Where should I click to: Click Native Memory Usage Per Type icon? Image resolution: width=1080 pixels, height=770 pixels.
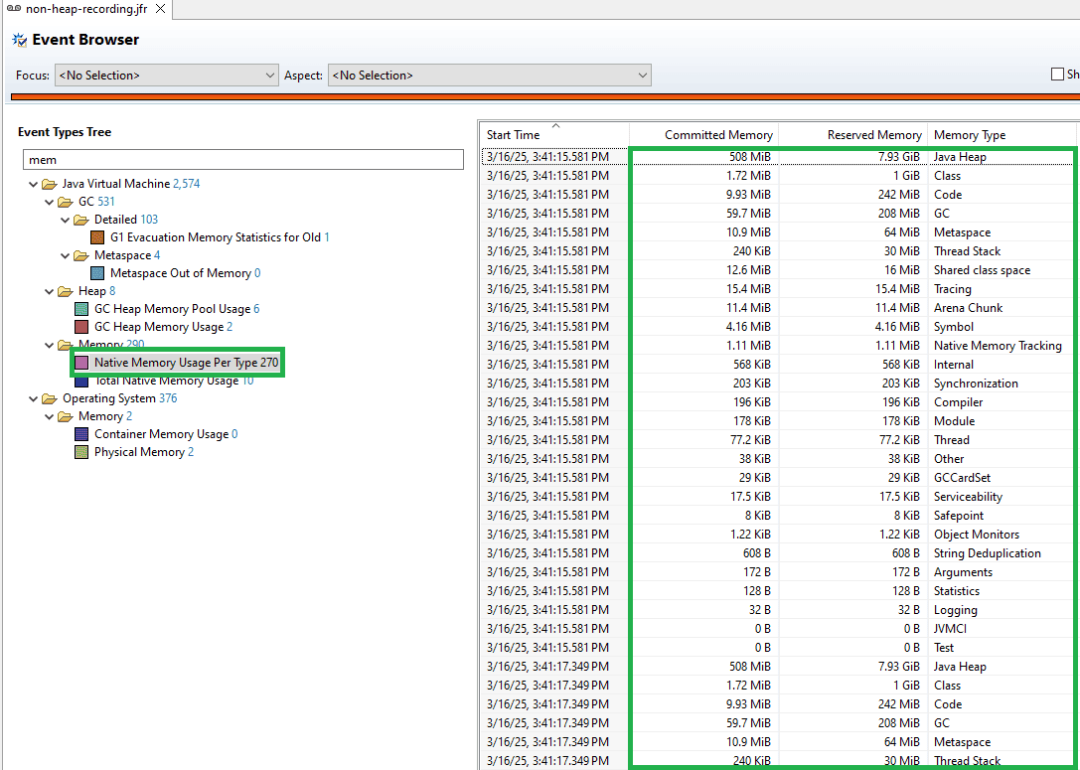coord(81,363)
